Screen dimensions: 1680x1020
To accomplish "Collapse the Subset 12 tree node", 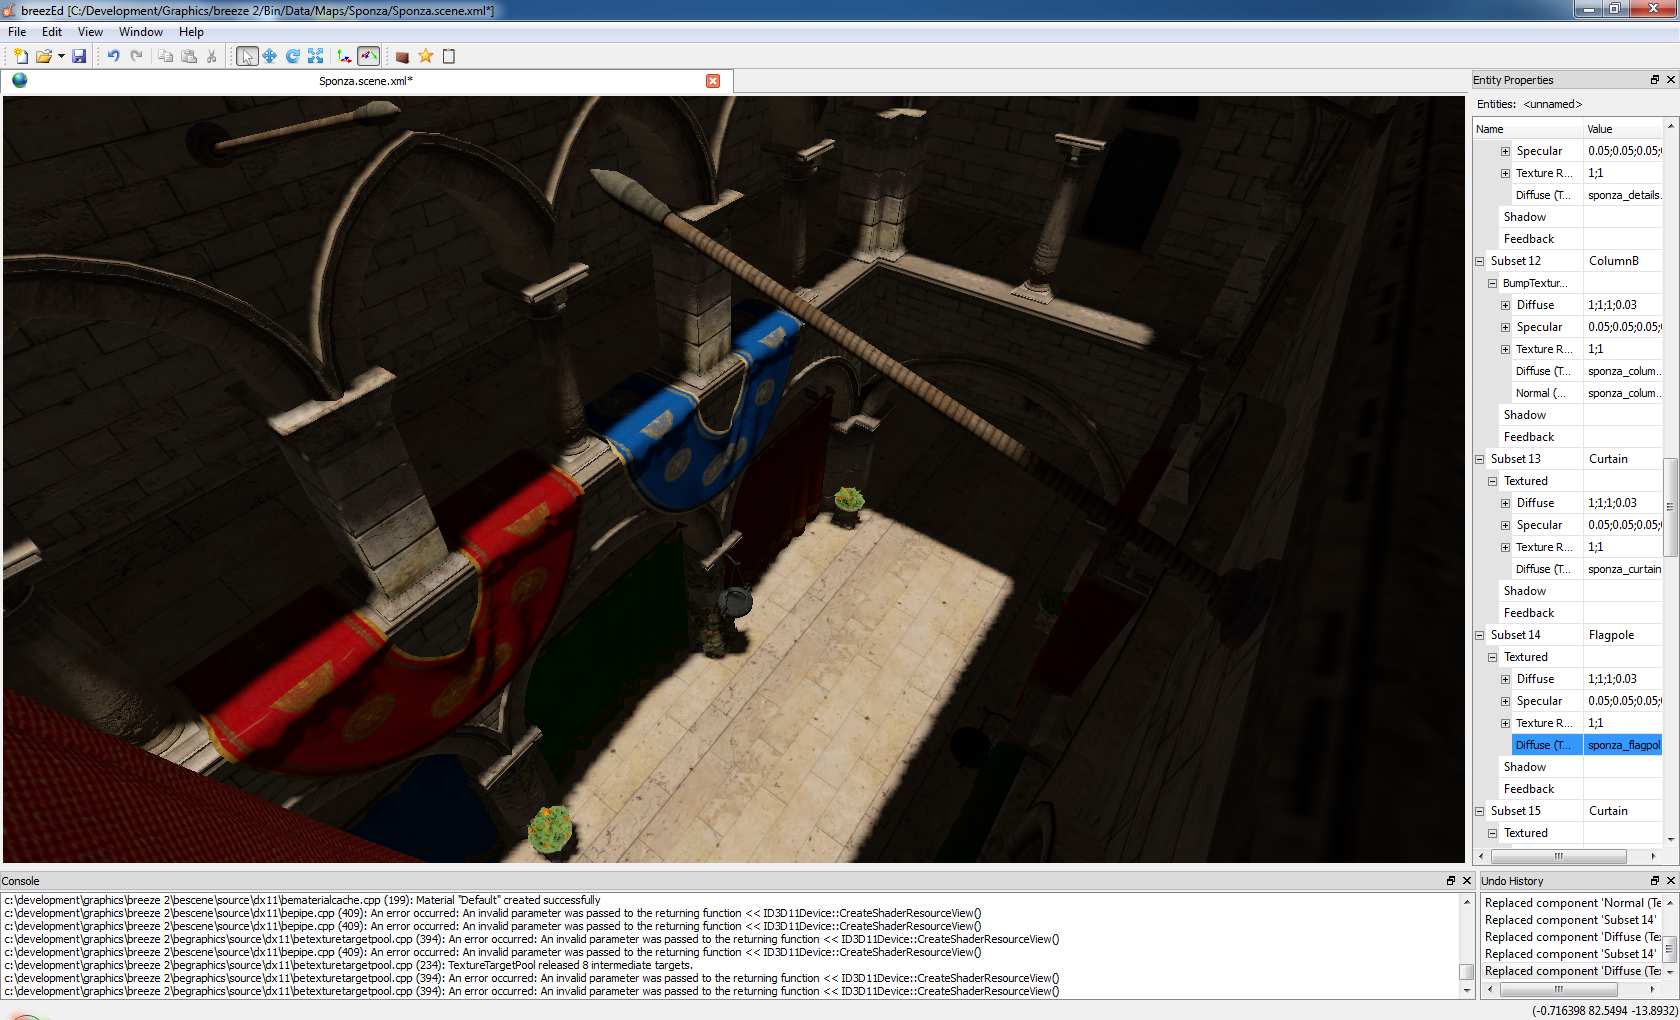I will pos(1480,261).
